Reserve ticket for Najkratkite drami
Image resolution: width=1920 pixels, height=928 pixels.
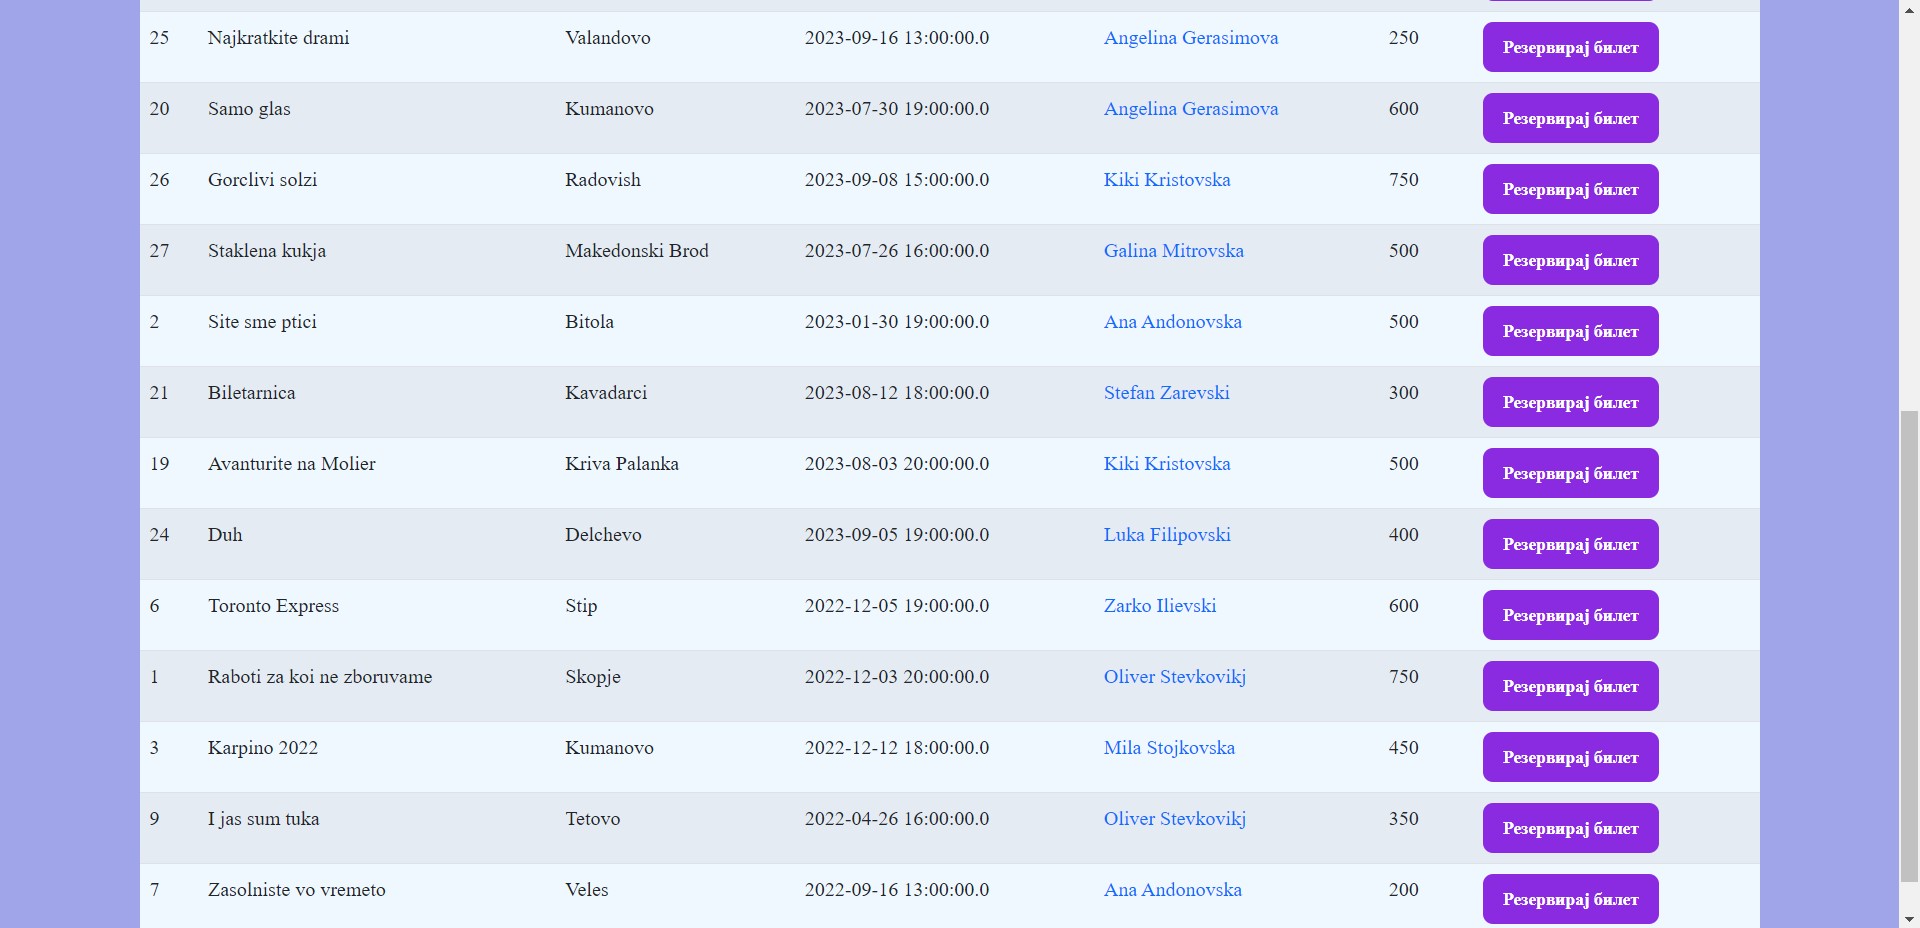1570,47
